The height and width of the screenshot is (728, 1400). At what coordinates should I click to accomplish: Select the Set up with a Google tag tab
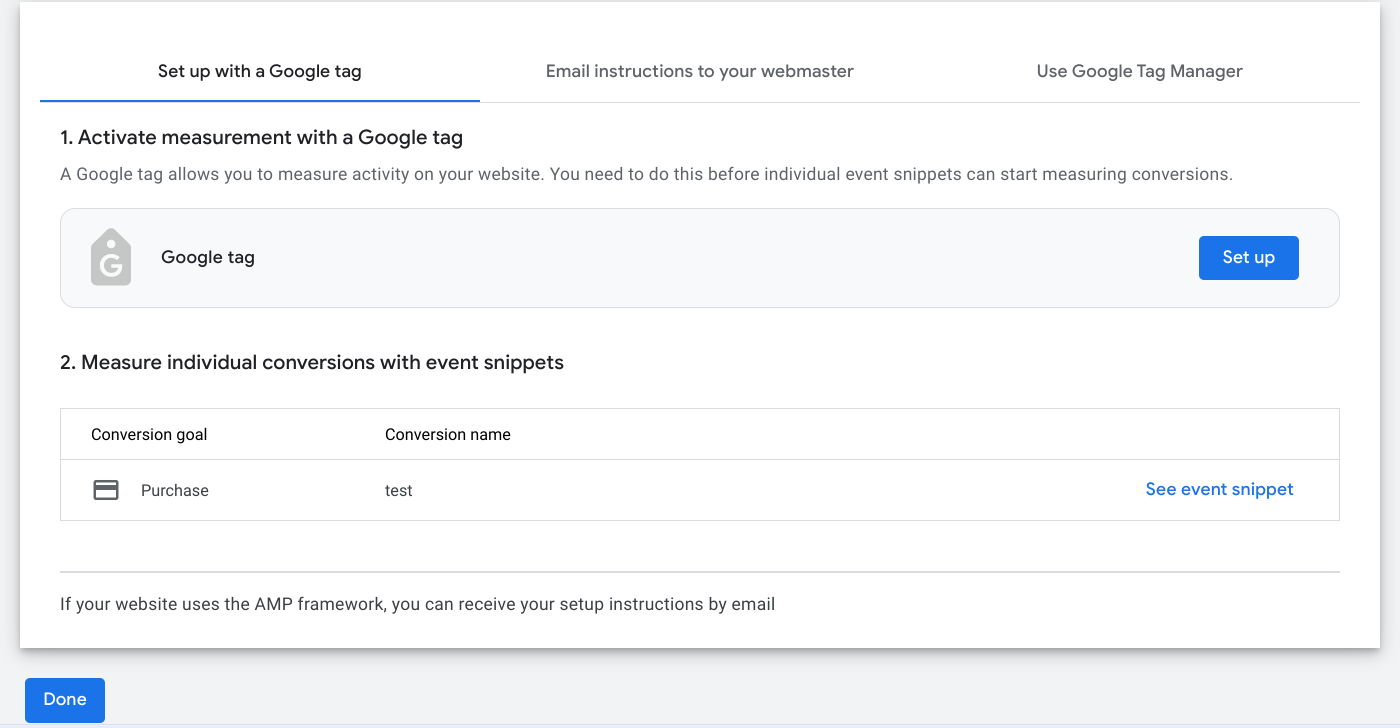(259, 71)
